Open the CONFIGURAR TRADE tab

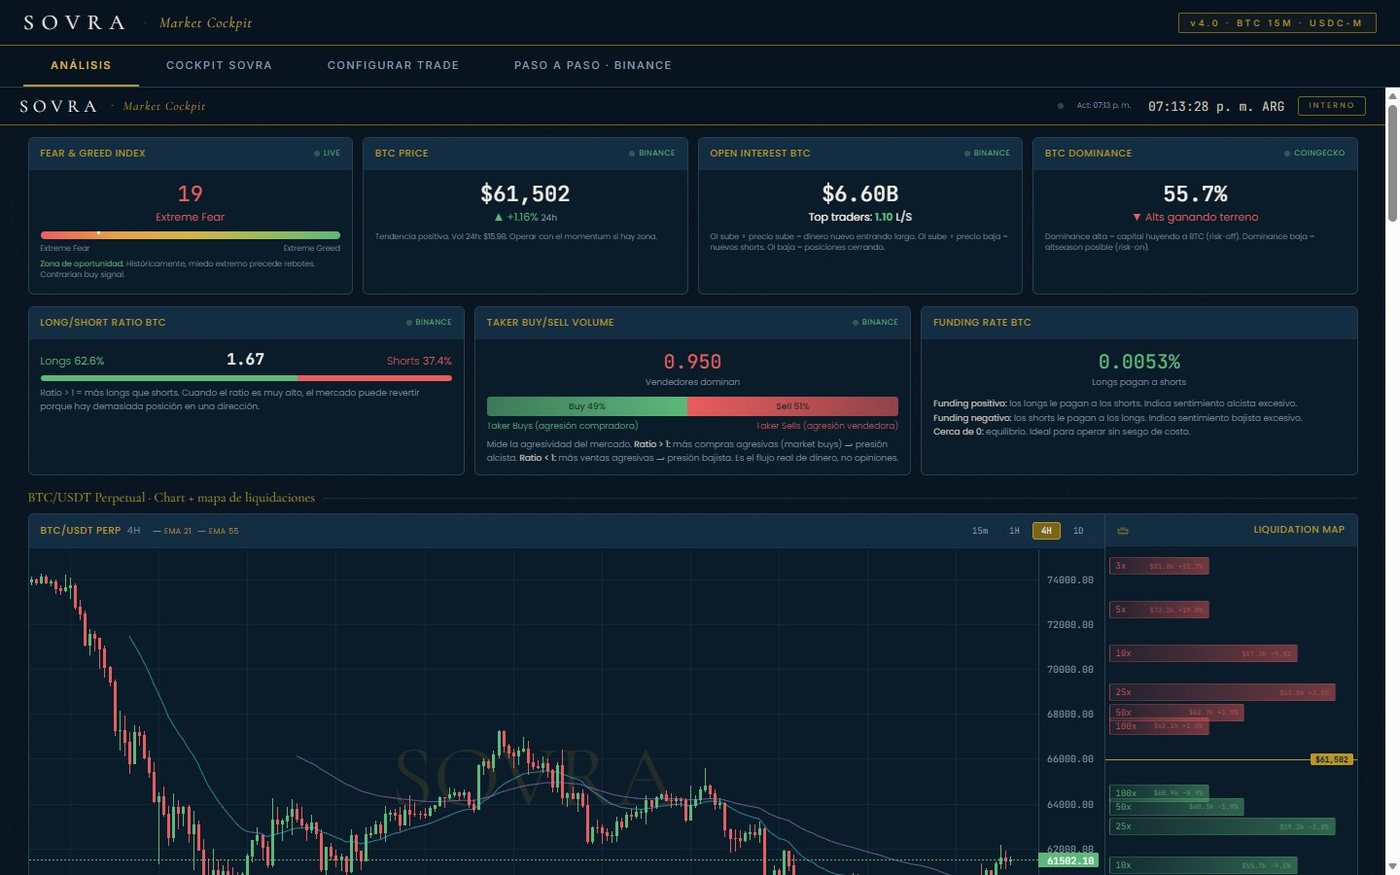(x=393, y=65)
